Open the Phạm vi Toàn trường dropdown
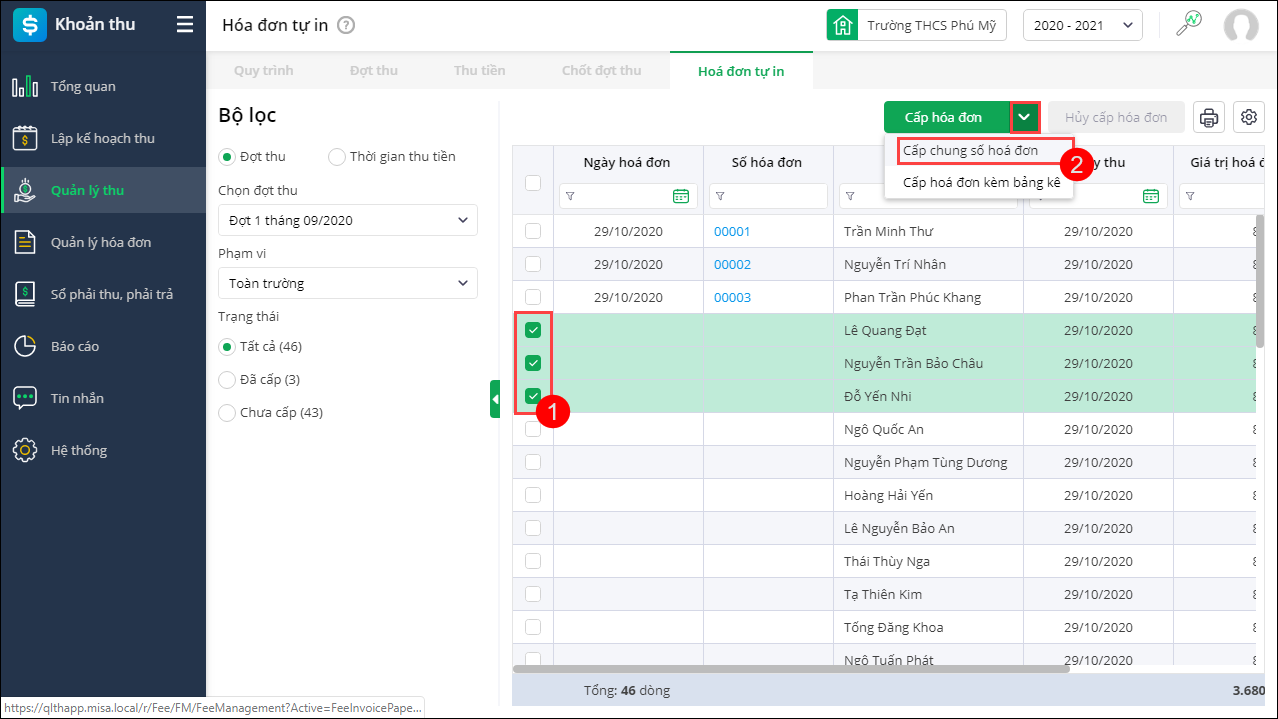This screenshot has width=1278, height=719. point(348,283)
